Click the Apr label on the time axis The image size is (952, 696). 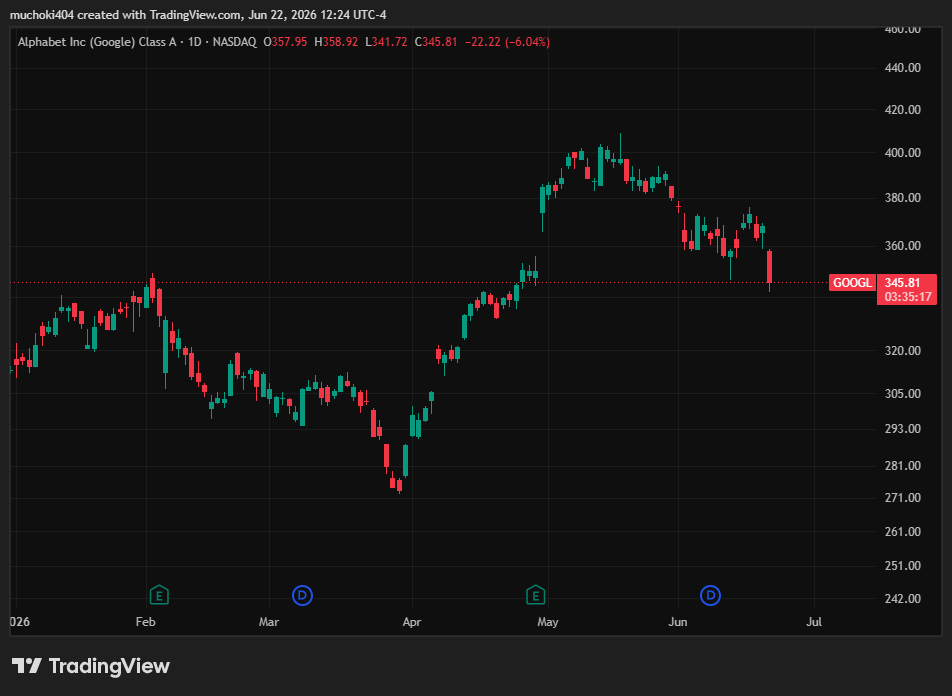point(412,621)
